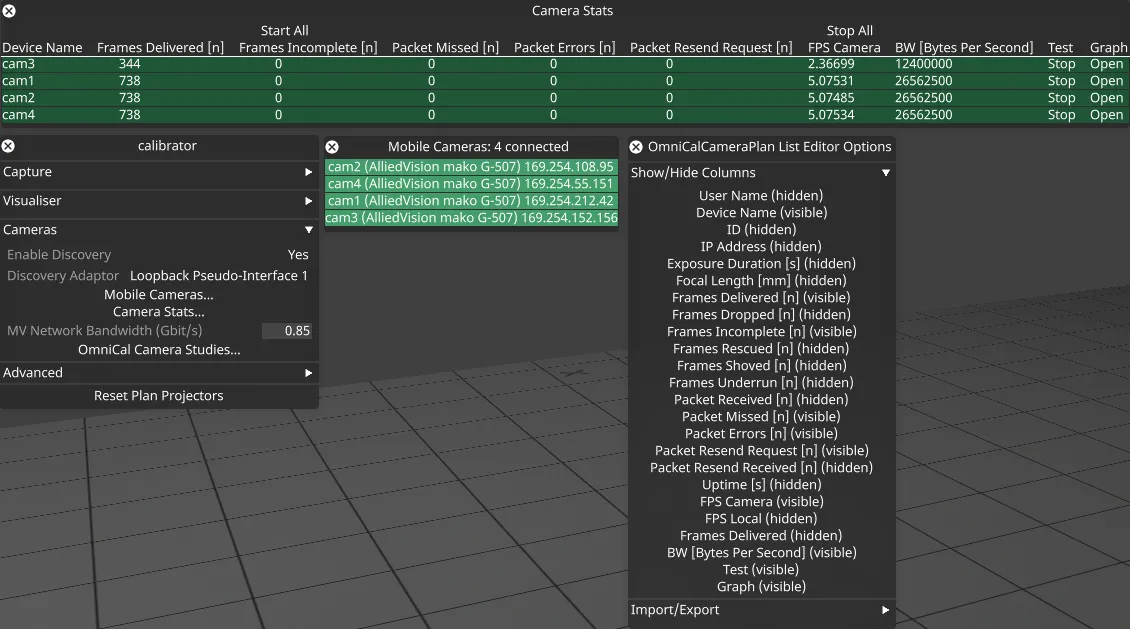The width and height of the screenshot is (1130, 629).
Task: Open the graph for cam1
Action: [1106, 81]
